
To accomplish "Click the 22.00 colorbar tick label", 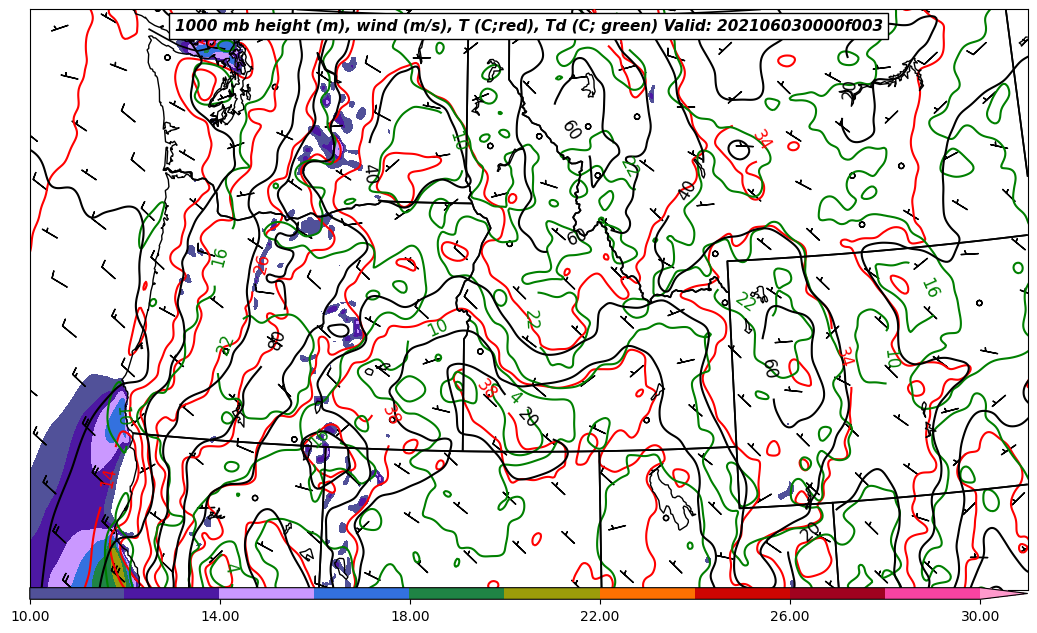I will pyautogui.click(x=600, y=616).
